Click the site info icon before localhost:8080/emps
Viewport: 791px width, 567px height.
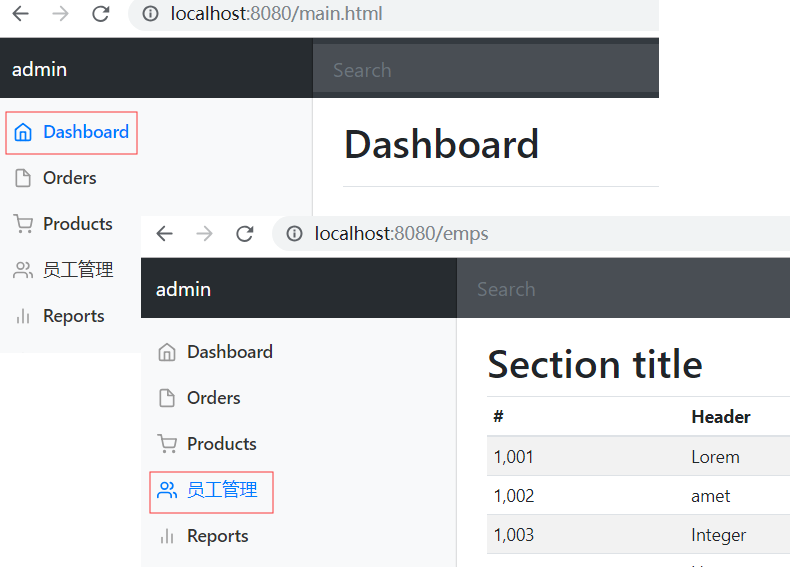coord(295,234)
